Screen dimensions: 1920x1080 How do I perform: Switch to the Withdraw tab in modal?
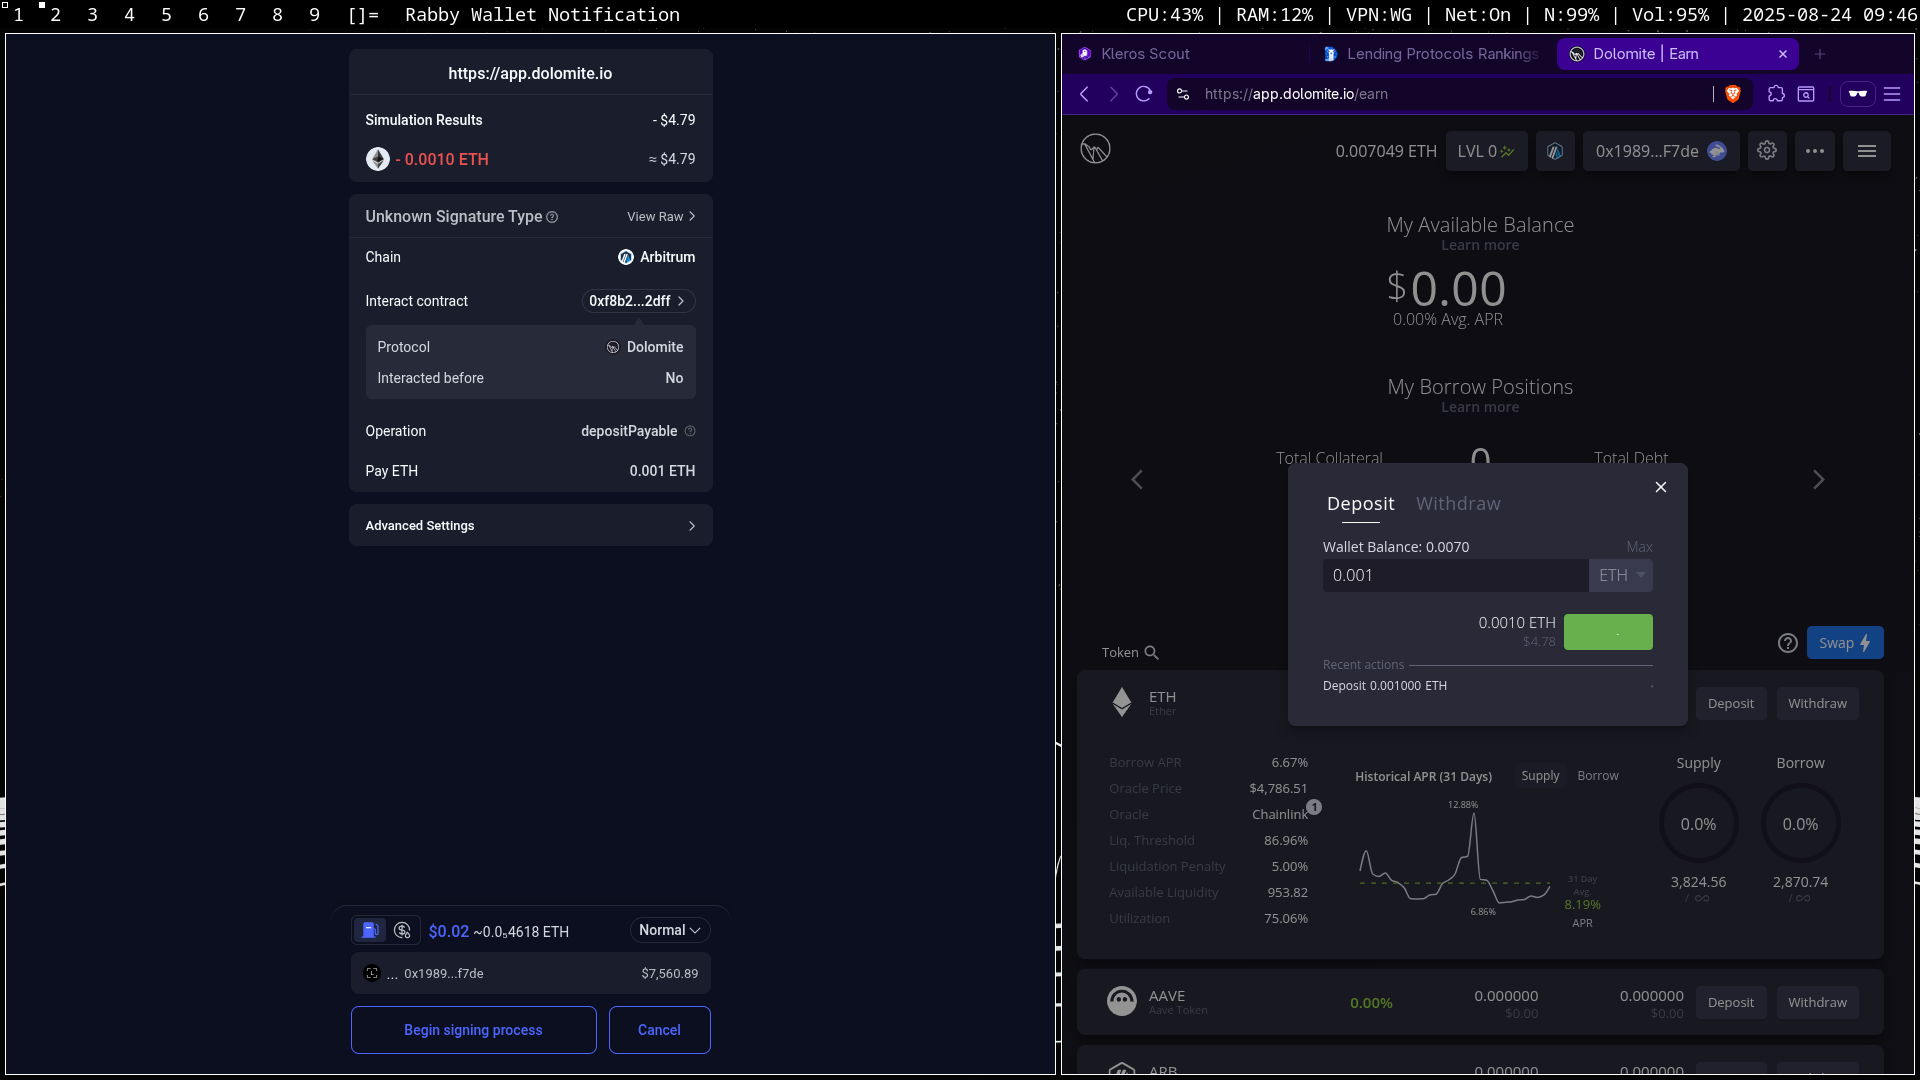(x=1458, y=504)
